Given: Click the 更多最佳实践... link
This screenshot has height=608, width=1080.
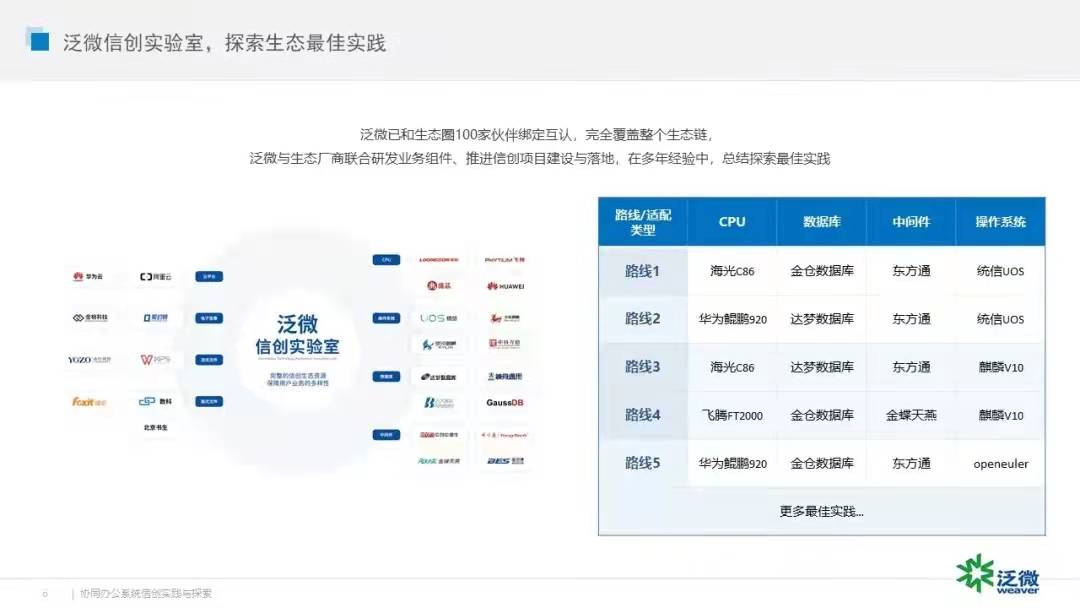Looking at the screenshot, I should 821,512.
